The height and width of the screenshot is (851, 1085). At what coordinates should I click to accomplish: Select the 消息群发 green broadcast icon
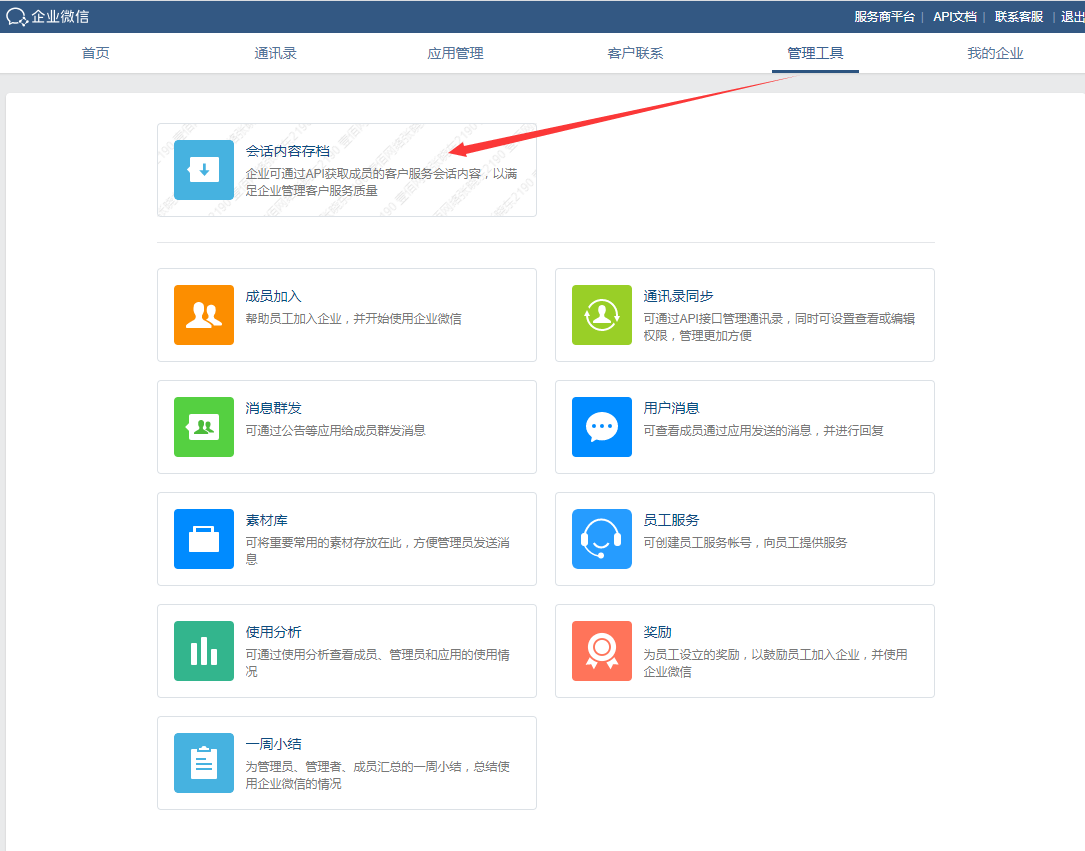[204, 427]
